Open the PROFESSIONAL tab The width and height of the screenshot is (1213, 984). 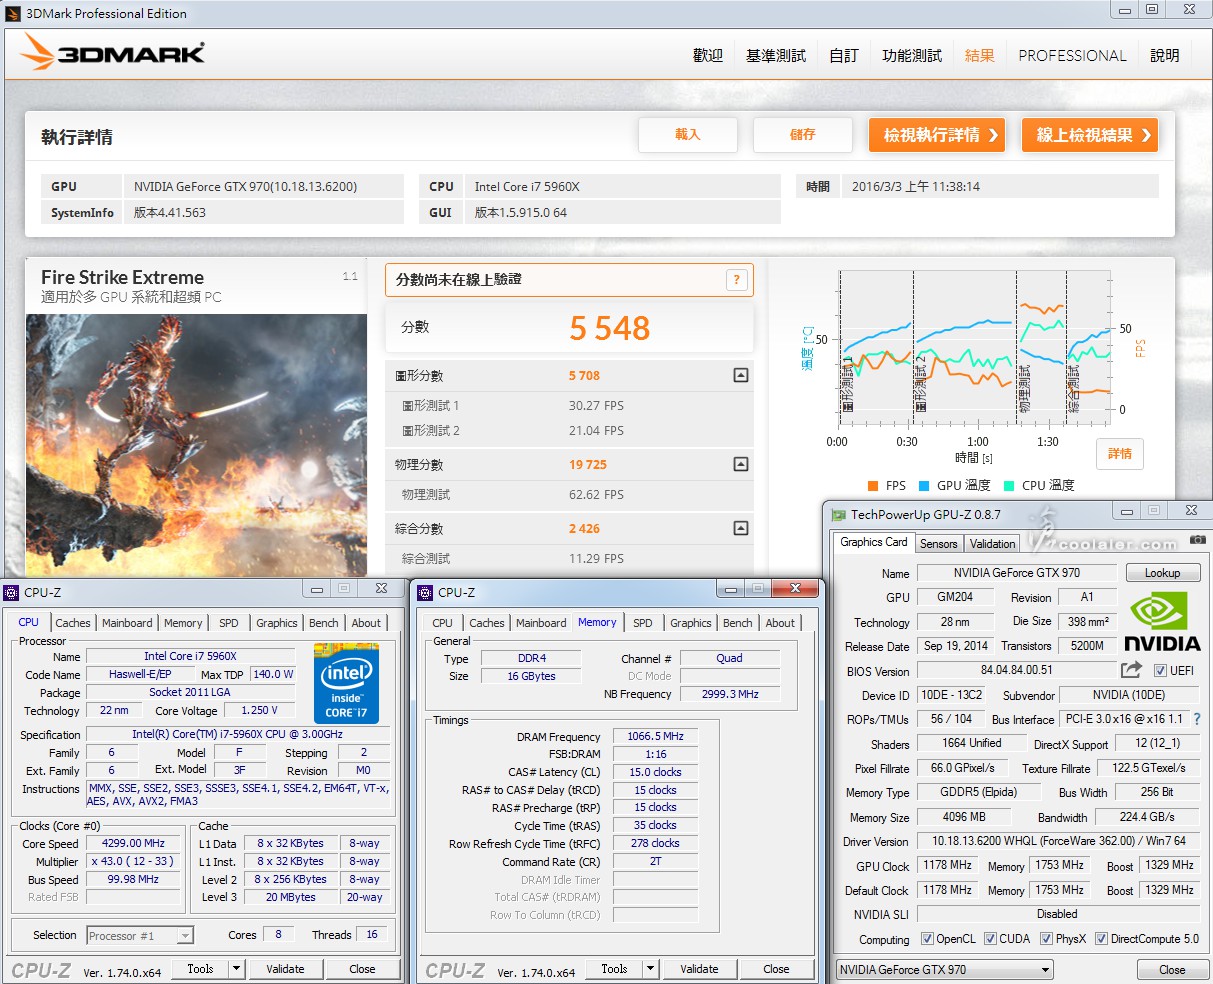point(1072,56)
